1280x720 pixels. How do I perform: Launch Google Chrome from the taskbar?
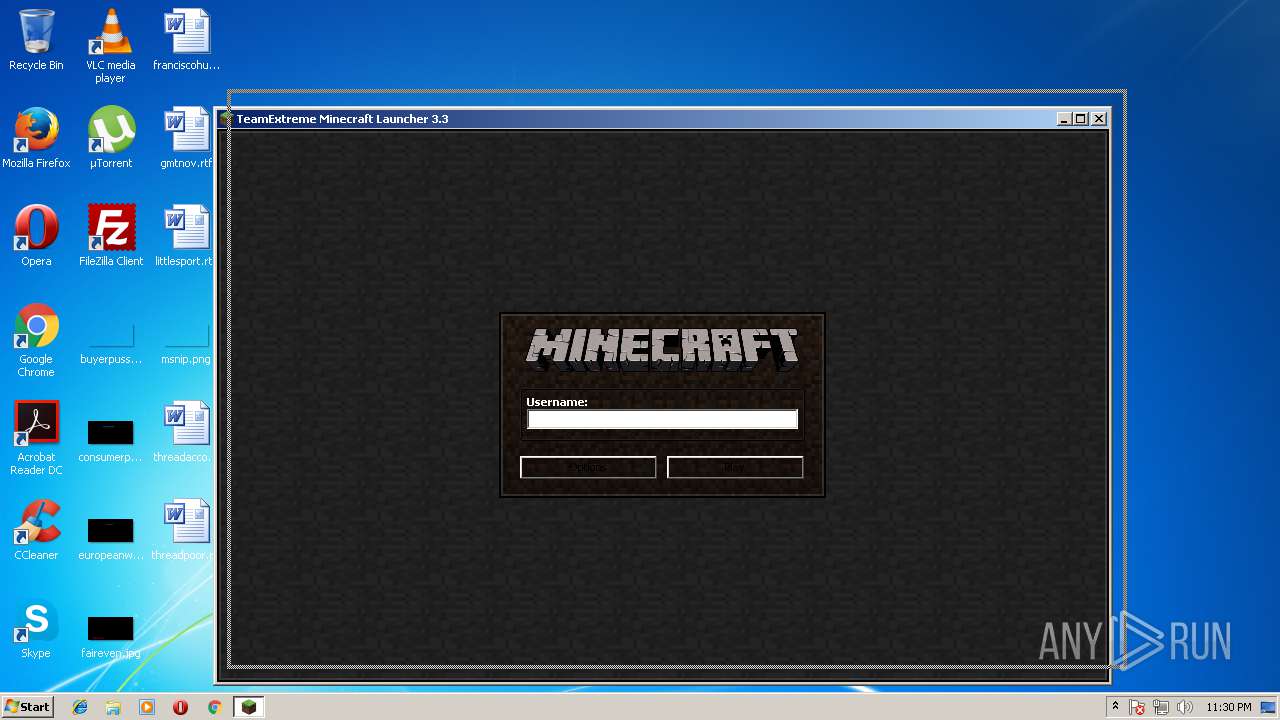tap(214, 707)
